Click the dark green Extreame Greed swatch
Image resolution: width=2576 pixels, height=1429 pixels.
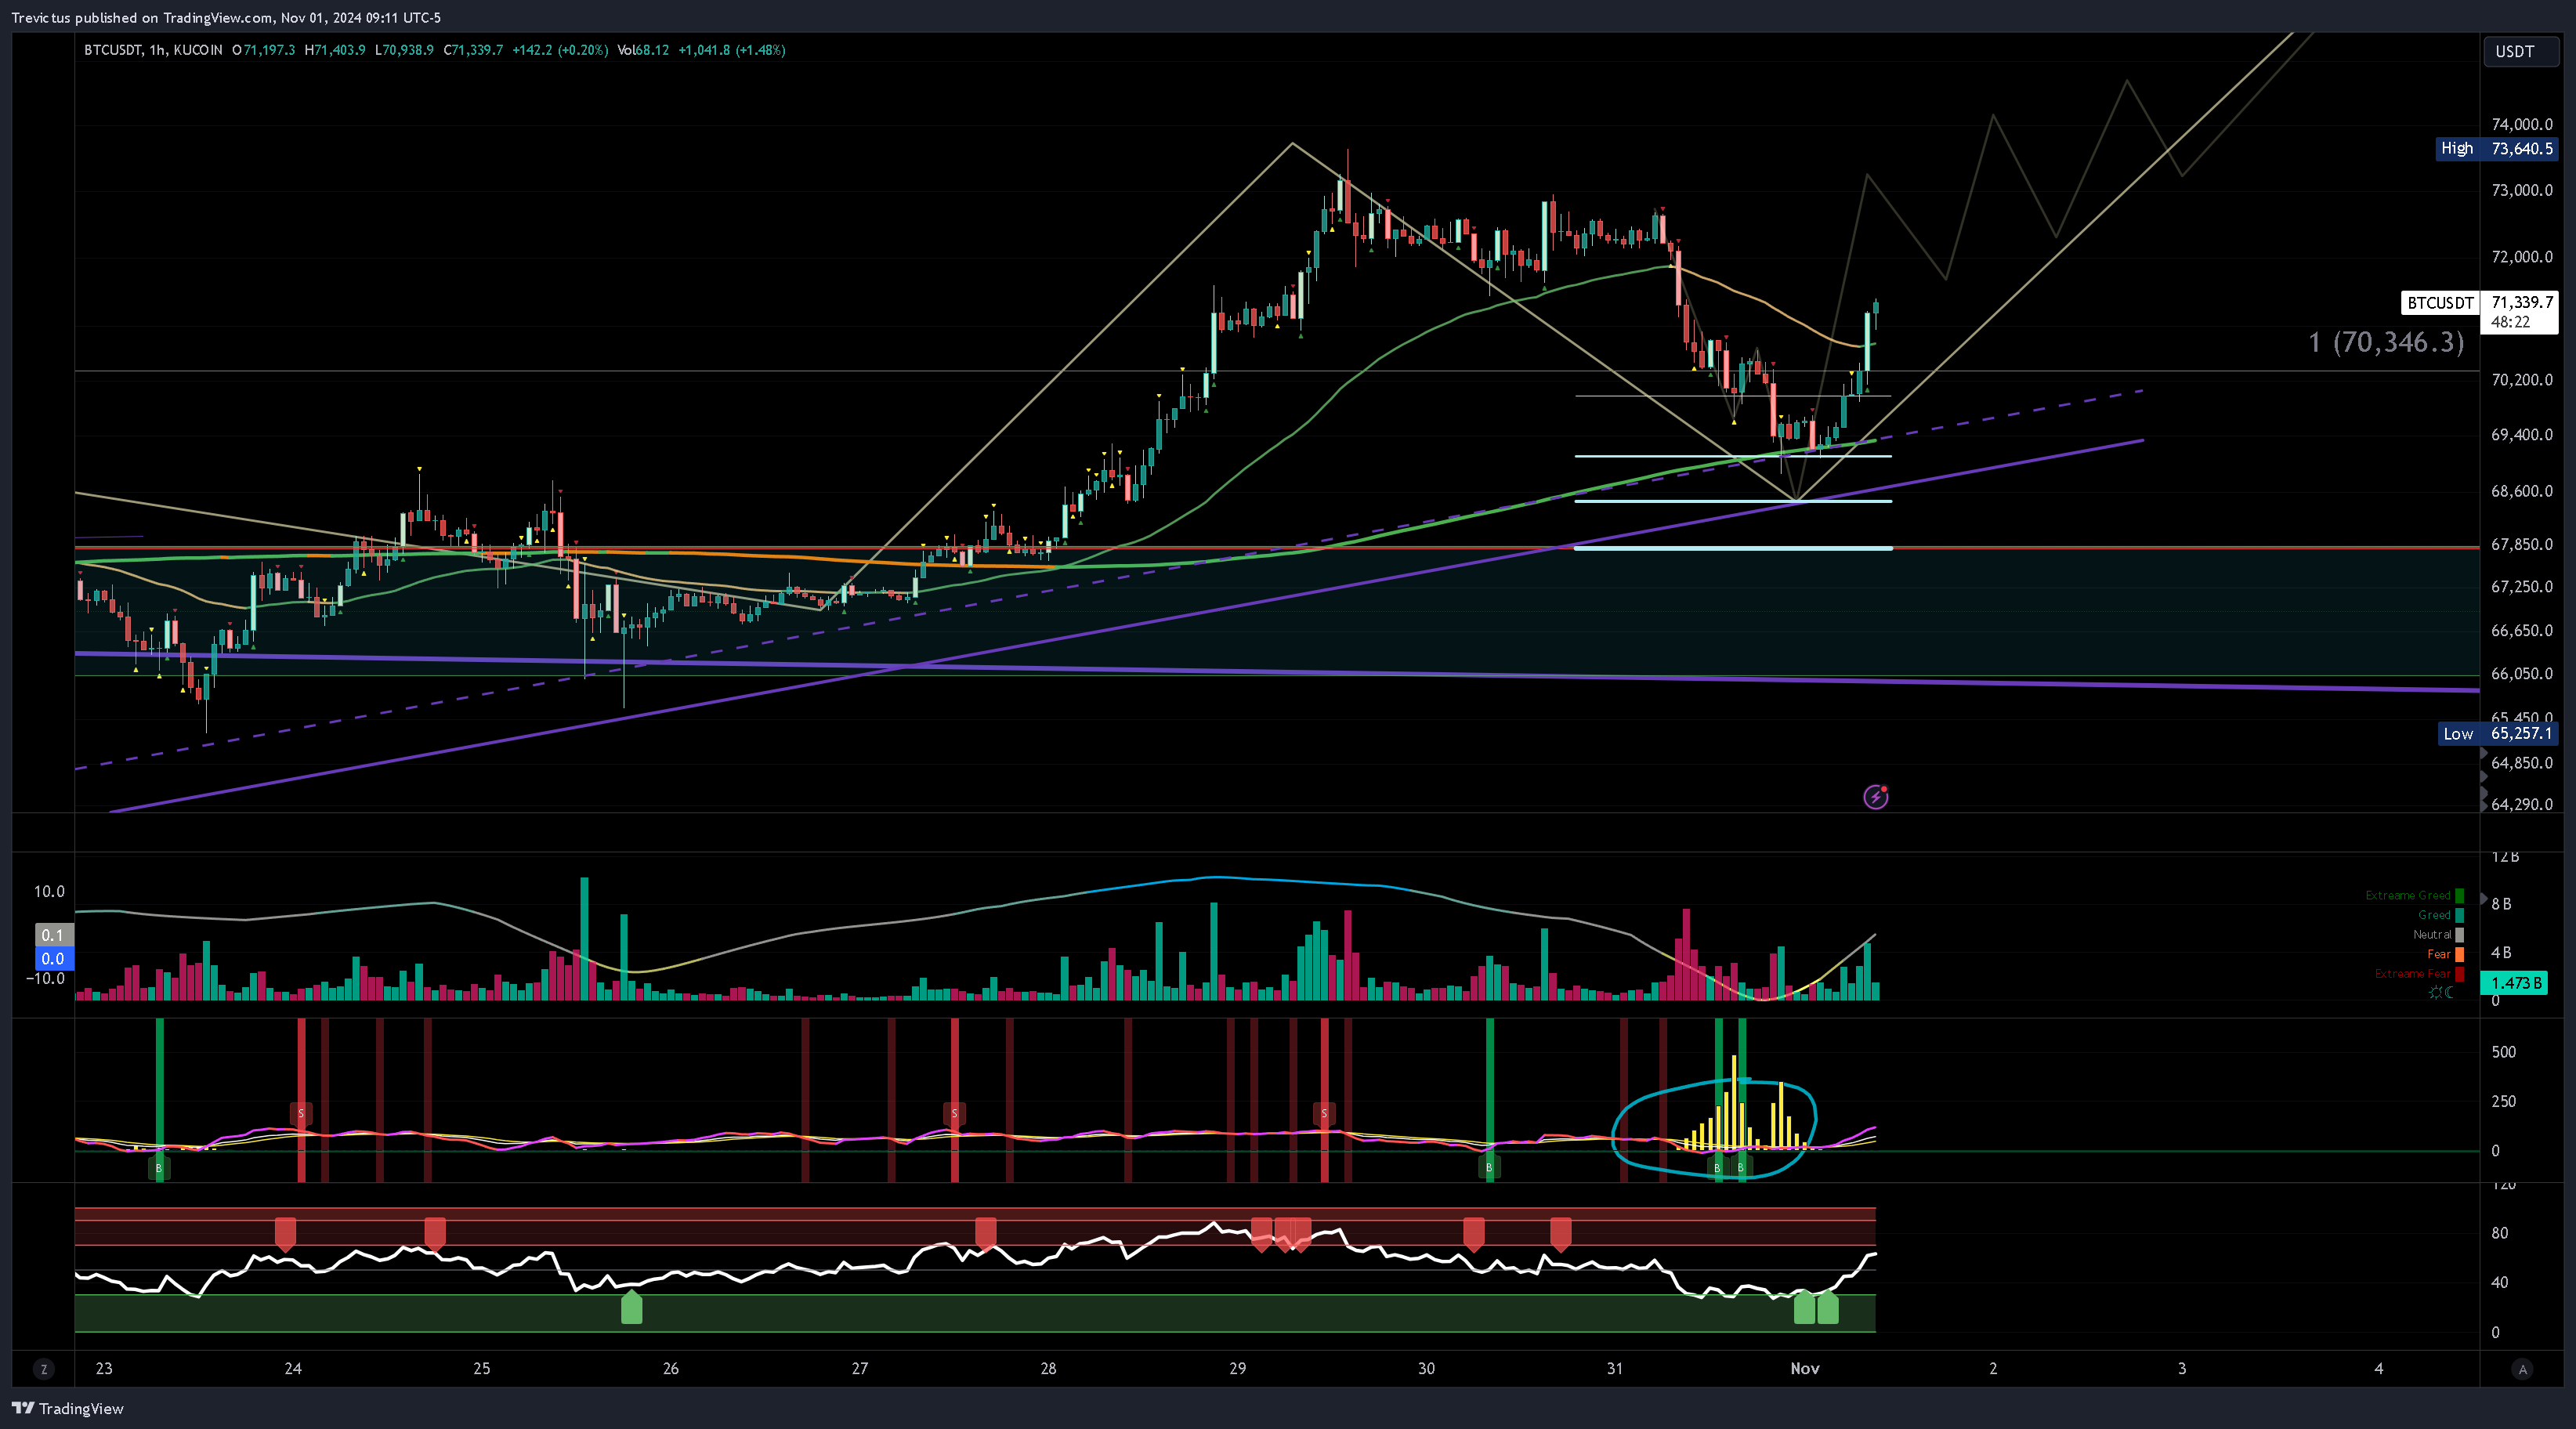pyautogui.click(x=2460, y=895)
